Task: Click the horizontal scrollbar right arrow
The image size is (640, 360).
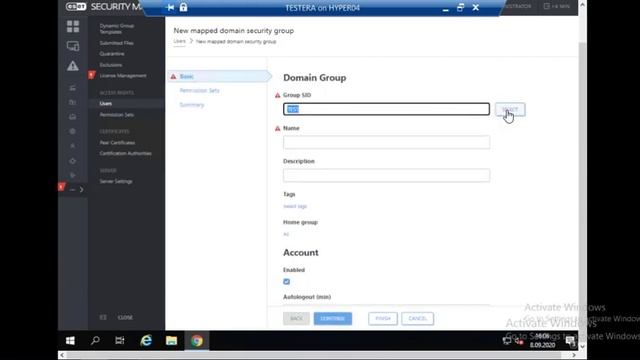Action: pos(574,356)
